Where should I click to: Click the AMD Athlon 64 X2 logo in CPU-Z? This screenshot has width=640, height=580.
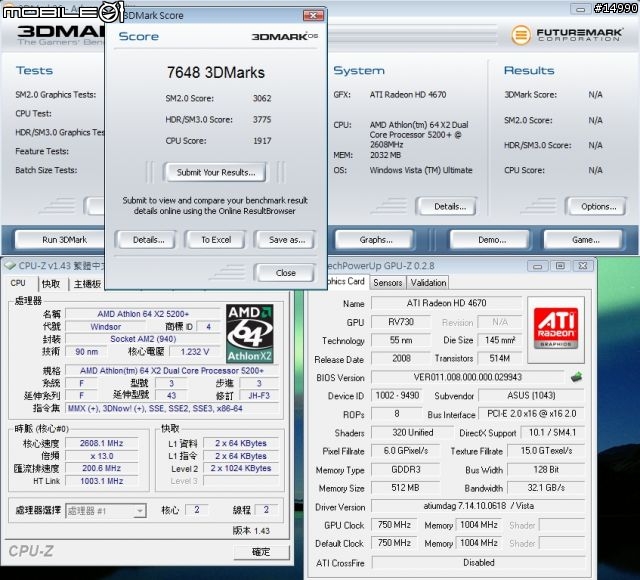[x=249, y=333]
